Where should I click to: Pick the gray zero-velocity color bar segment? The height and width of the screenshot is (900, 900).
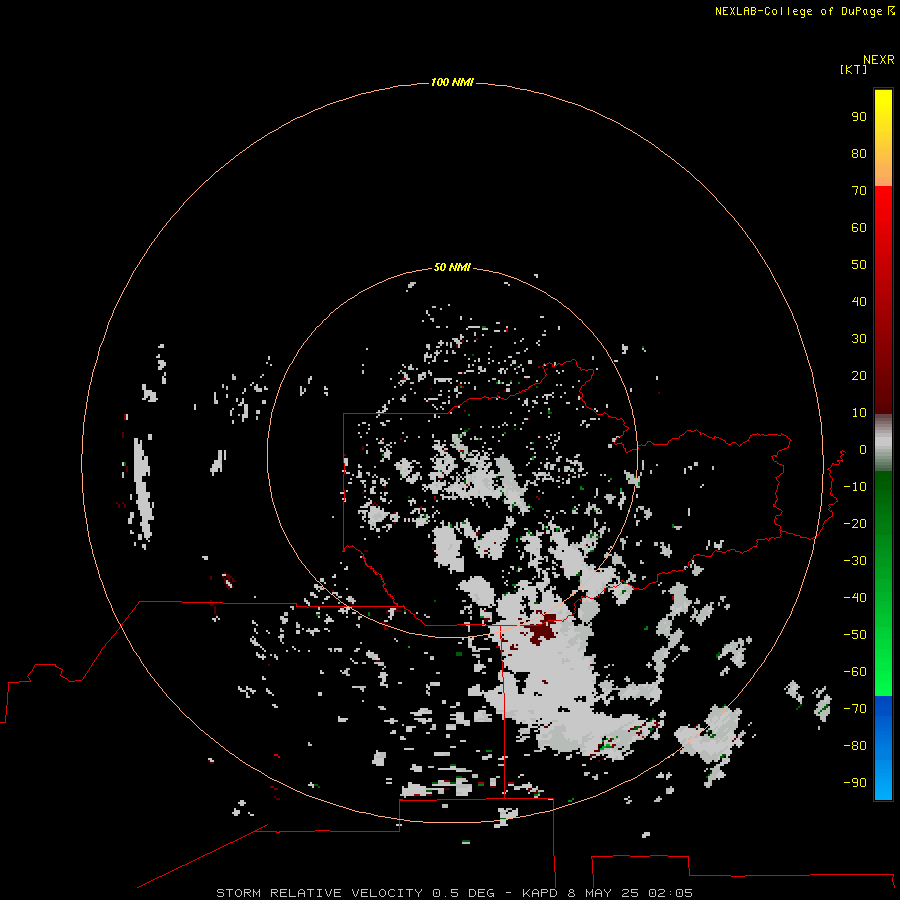click(x=883, y=443)
